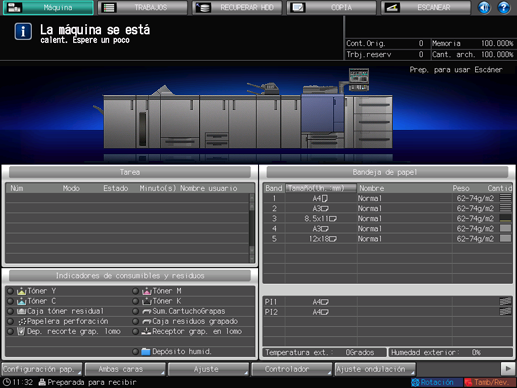Select tray 5 row with 12x18 paper

[x=388, y=239]
